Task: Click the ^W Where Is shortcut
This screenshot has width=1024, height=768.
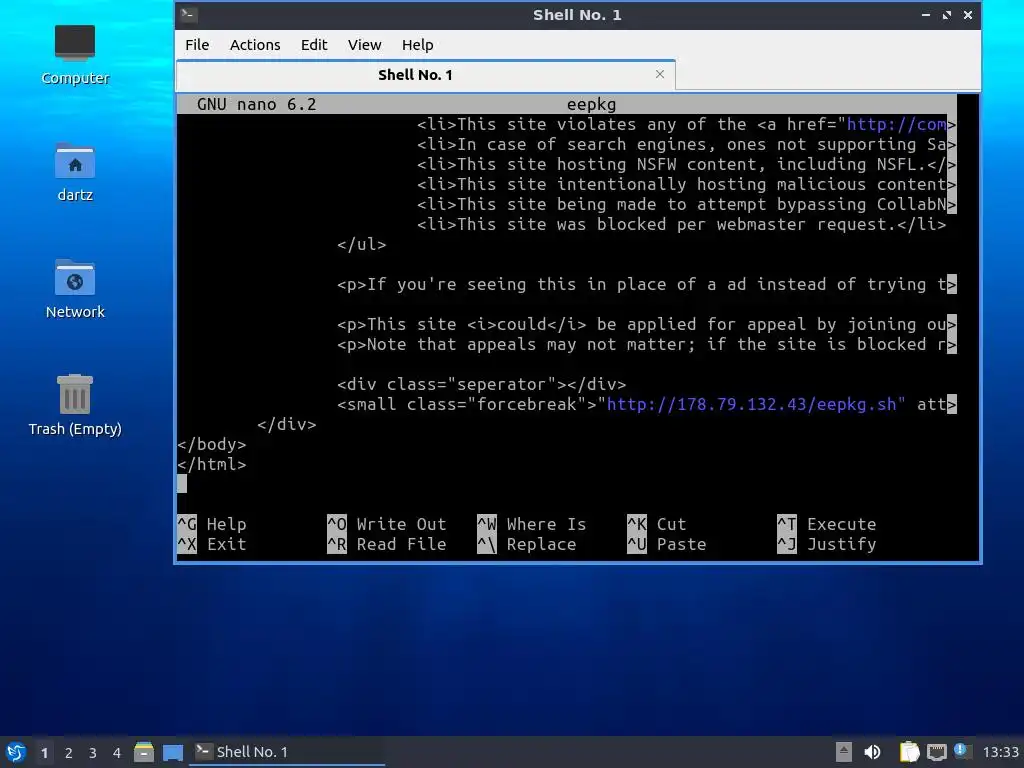Action: tap(532, 524)
